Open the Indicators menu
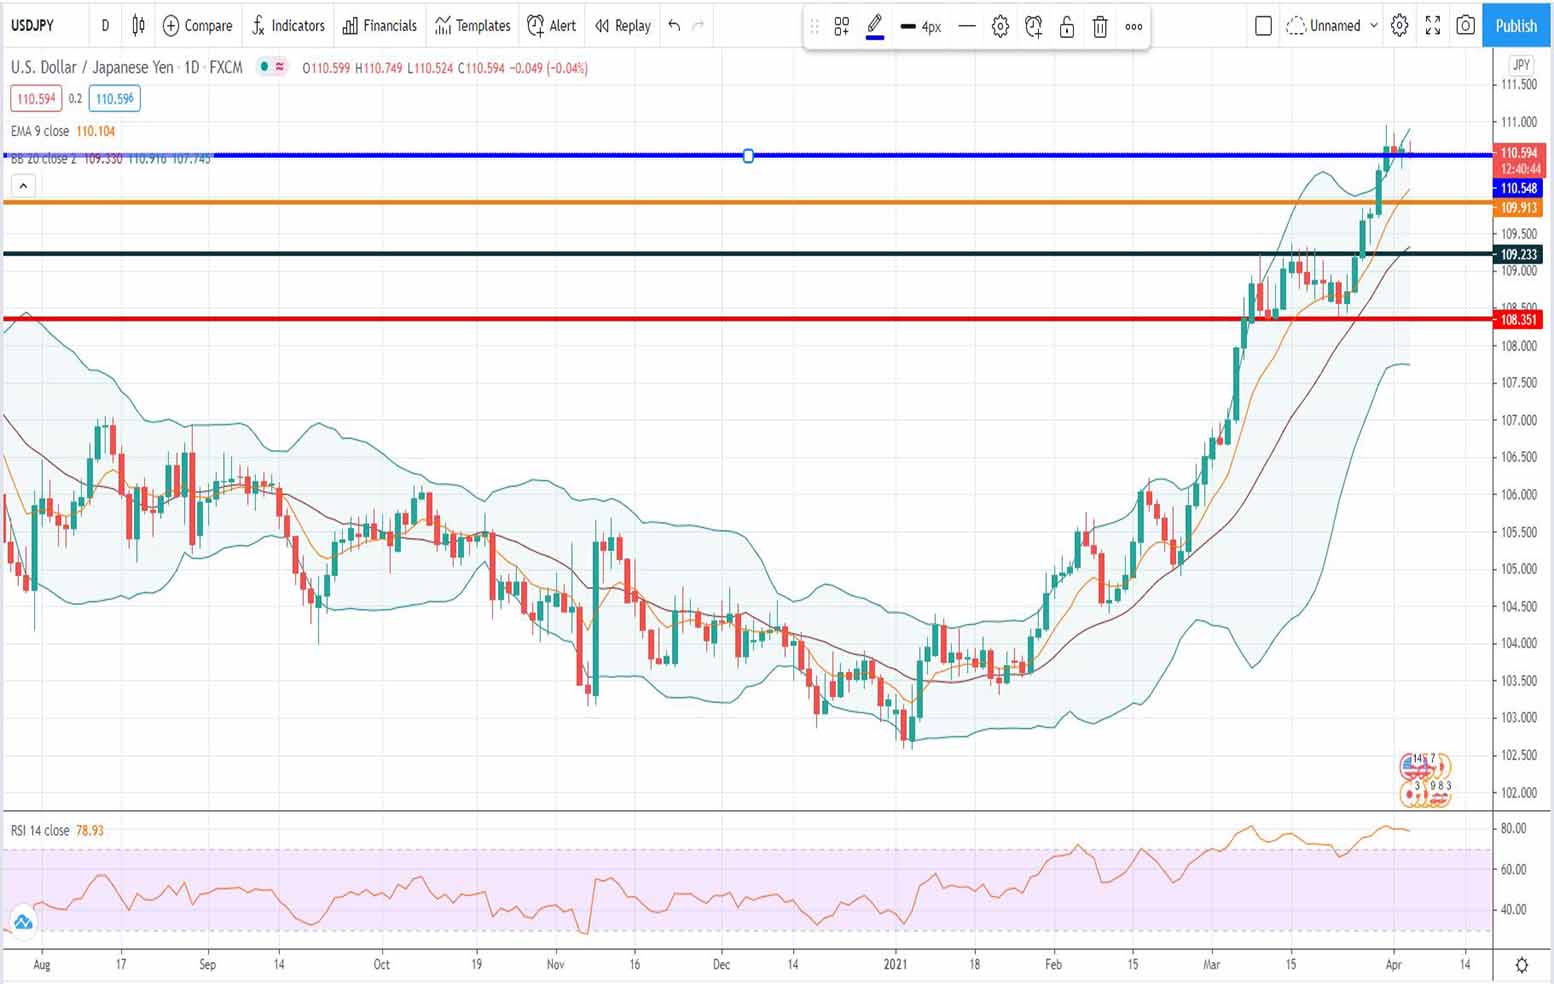Image resolution: width=1554 pixels, height=984 pixels. pos(288,26)
